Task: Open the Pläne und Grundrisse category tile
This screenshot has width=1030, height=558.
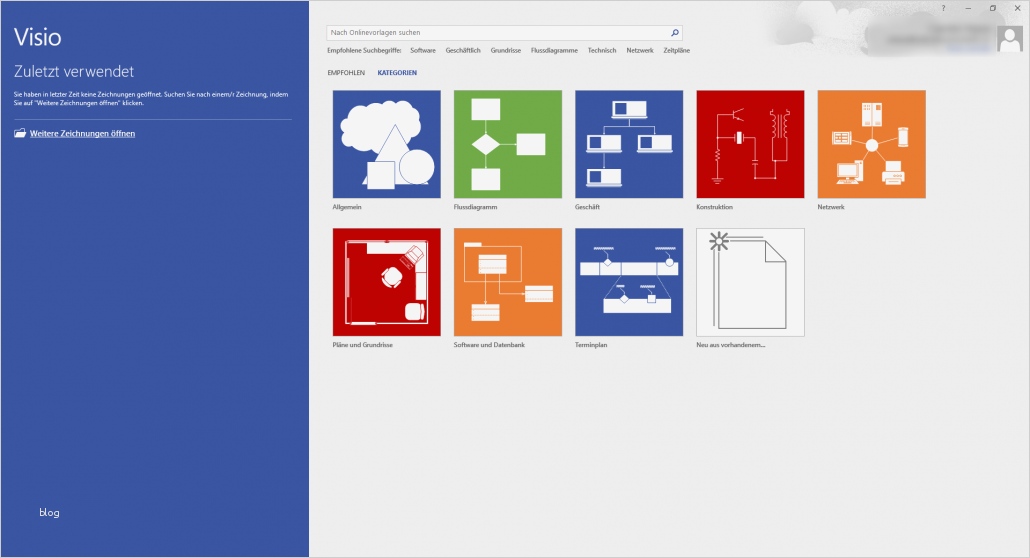Action: [x=386, y=282]
